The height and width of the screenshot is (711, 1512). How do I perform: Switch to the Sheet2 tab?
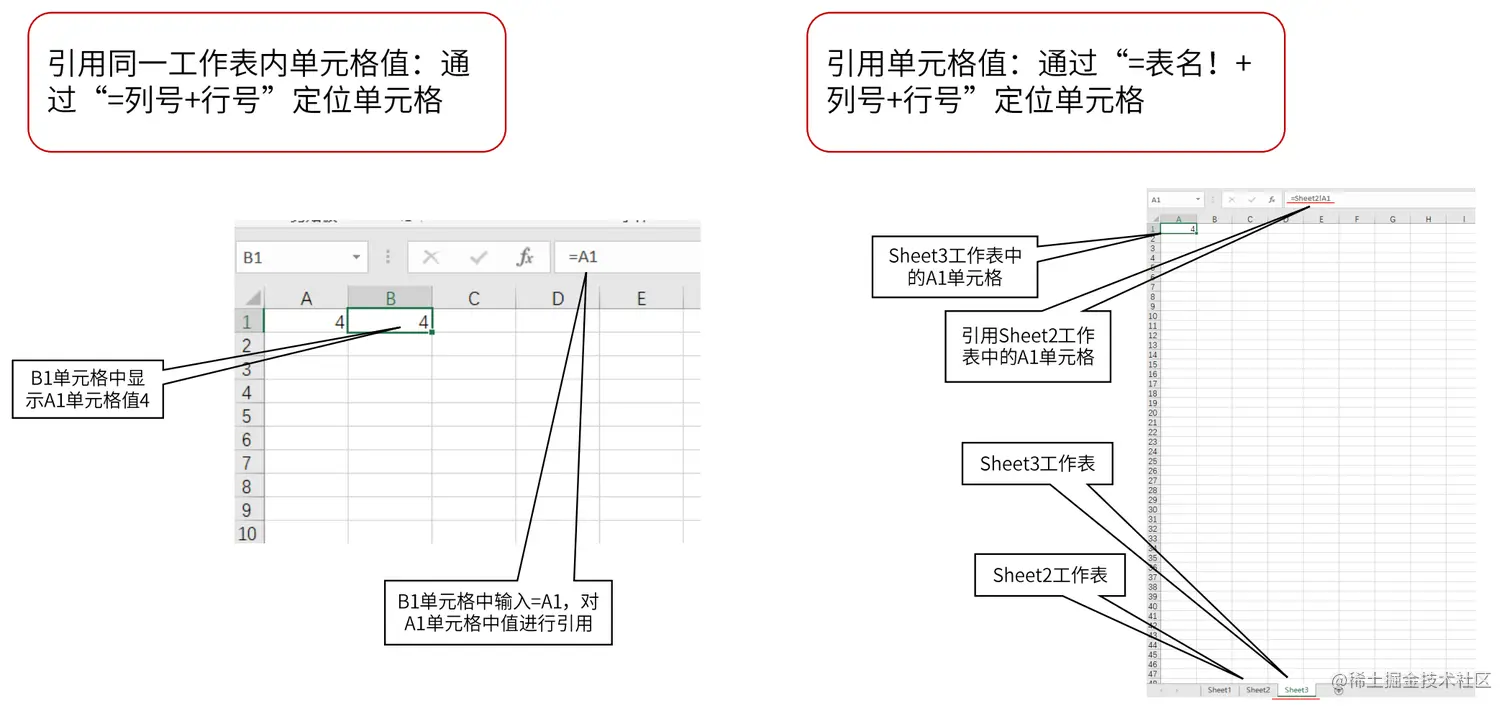pyautogui.click(x=1258, y=689)
